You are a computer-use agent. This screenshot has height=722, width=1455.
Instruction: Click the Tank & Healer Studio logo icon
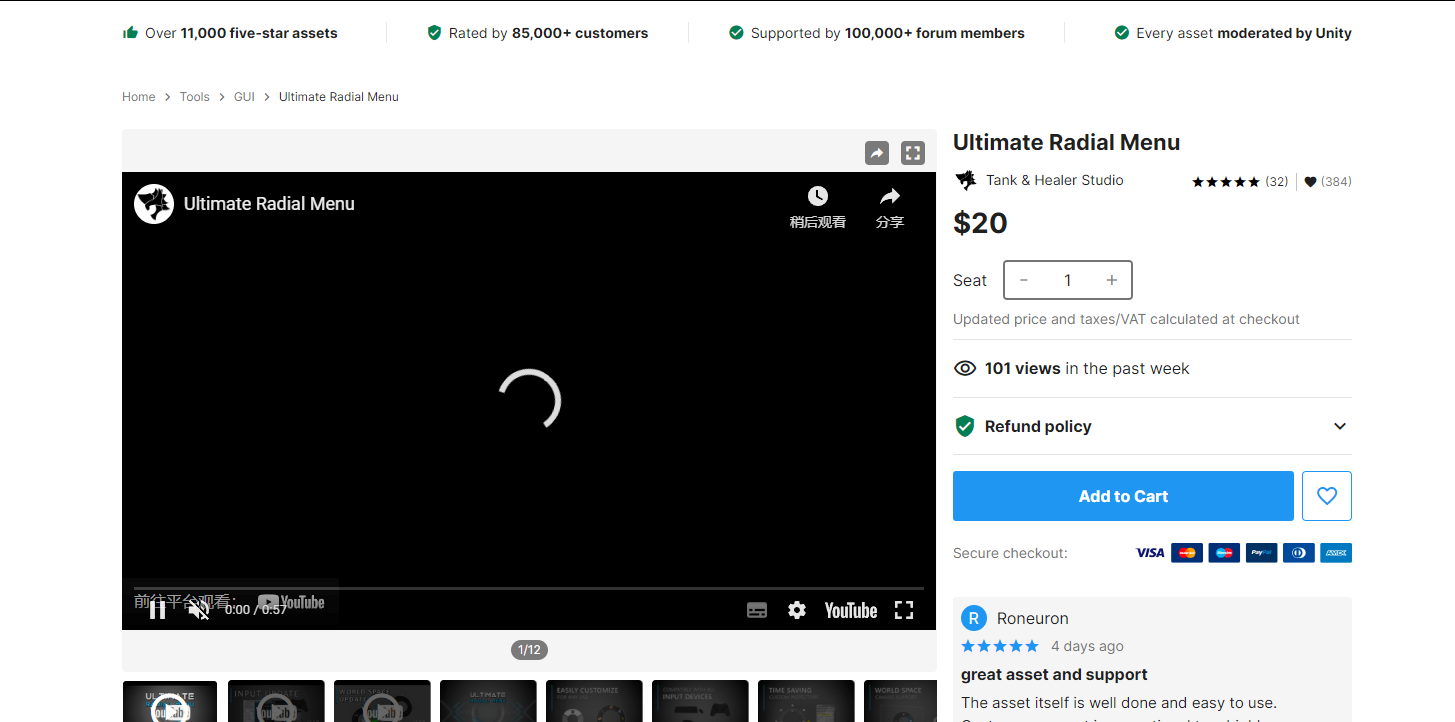tap(966, 181)
